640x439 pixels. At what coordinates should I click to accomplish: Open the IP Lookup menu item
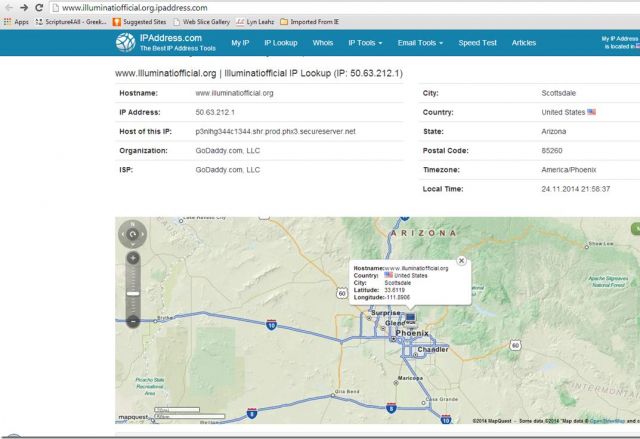[x=281, y=43]
